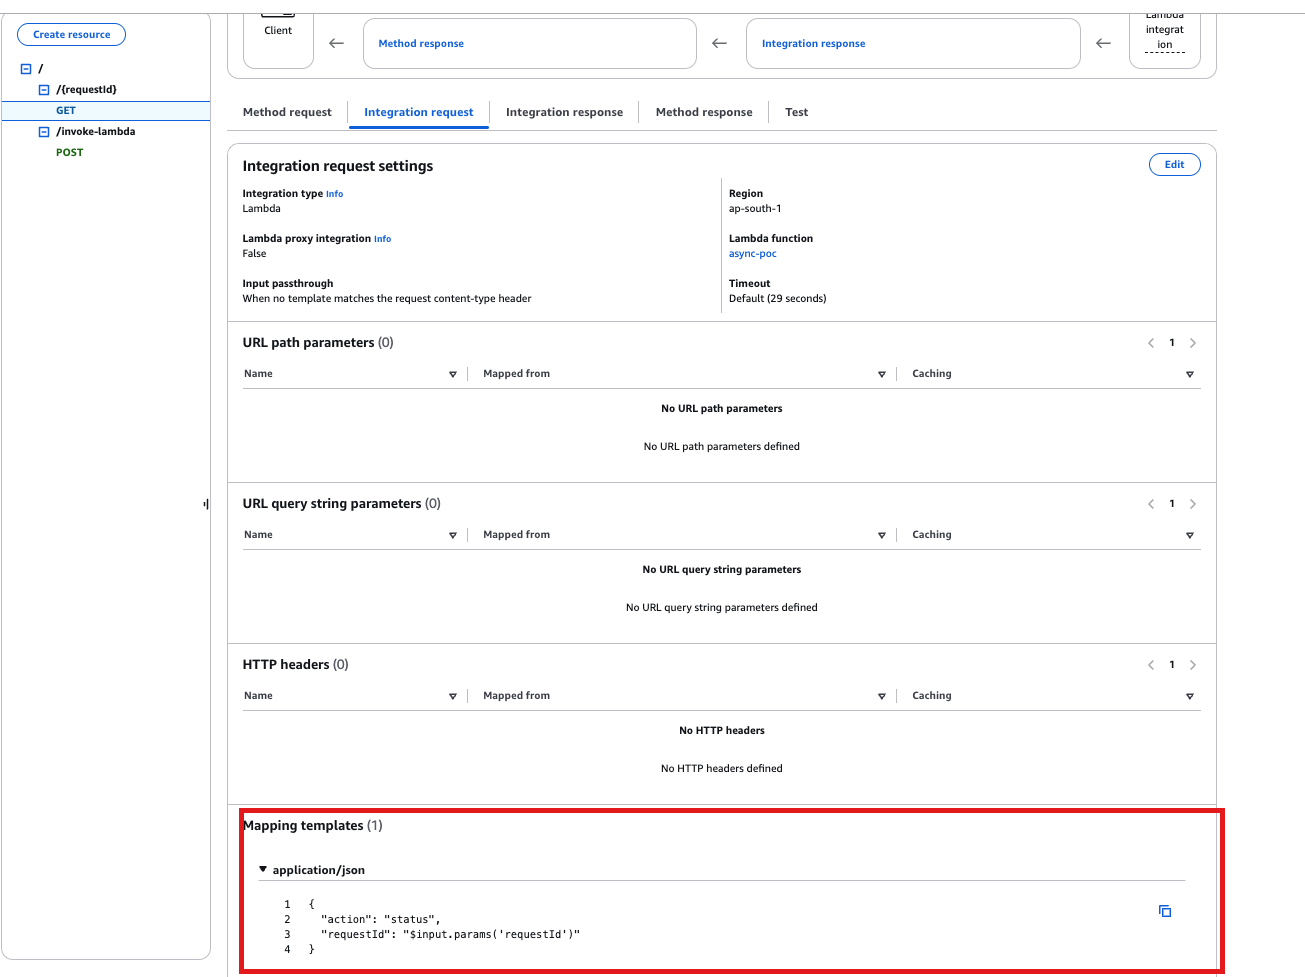Open the Integration response tab
Screen dimensions: 1305x977
(x=564, y=112)
